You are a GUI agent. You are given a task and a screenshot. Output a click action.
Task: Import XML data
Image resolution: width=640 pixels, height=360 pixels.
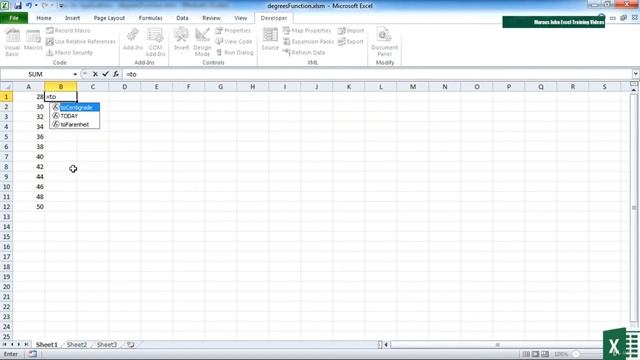pos(351,31)
